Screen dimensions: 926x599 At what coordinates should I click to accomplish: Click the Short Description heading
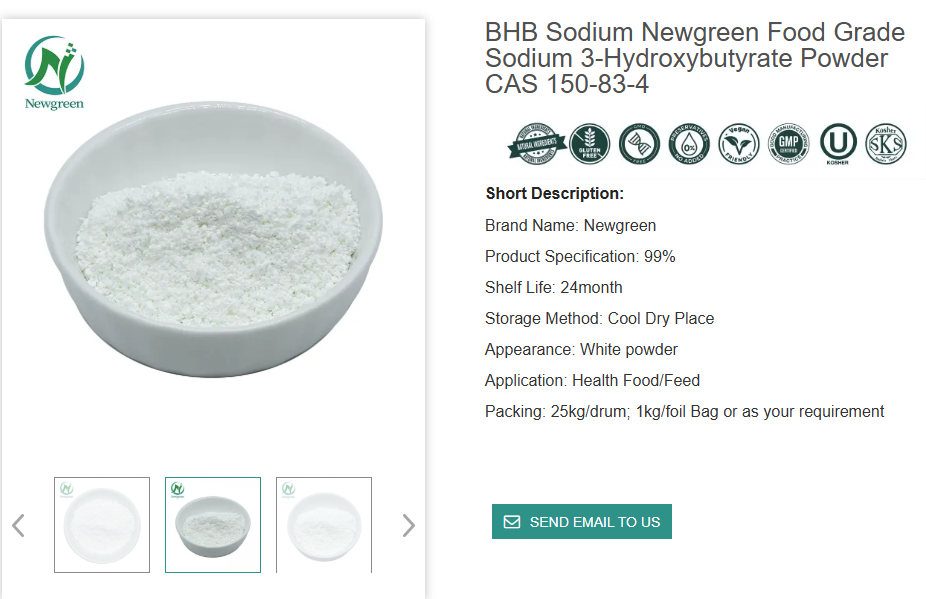click(x=554, y=194)
